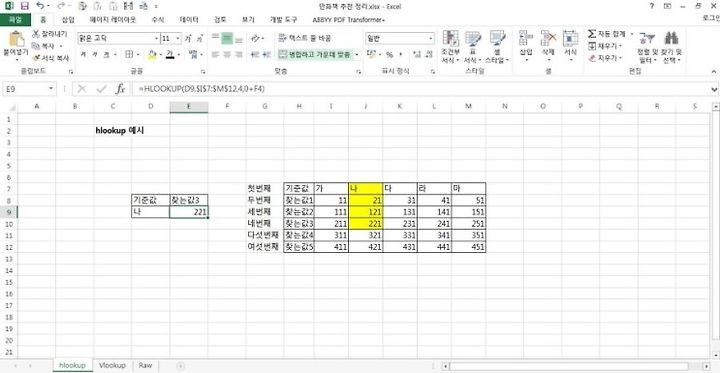Open the Cell Styles gallery
The height and width of the screenshot is (373, 720).
pos(497,46)
